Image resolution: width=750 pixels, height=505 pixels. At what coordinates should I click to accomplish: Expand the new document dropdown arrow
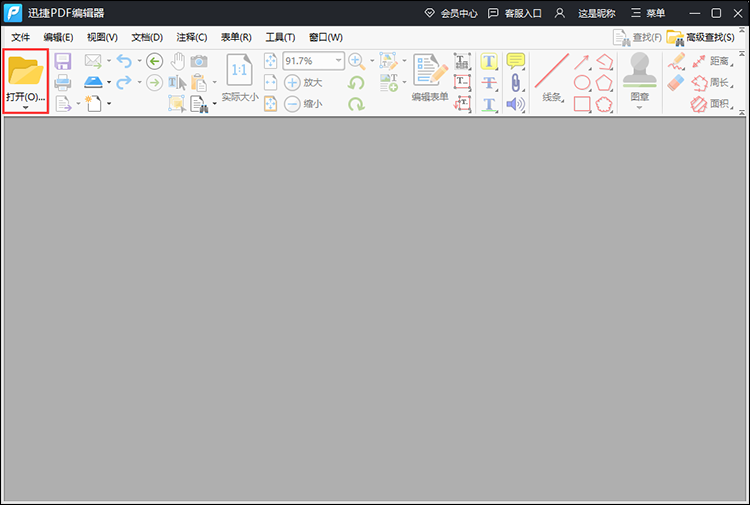point(109,103)
